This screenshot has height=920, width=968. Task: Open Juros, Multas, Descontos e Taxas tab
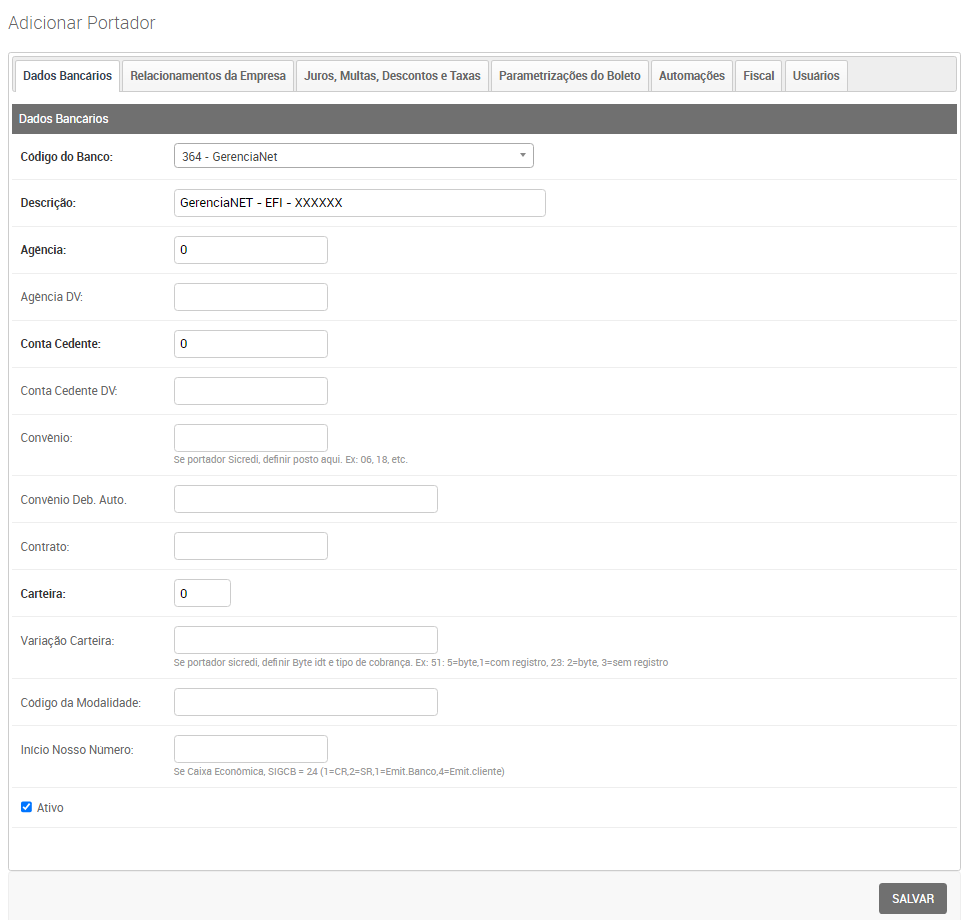click(x=392, y=76)
